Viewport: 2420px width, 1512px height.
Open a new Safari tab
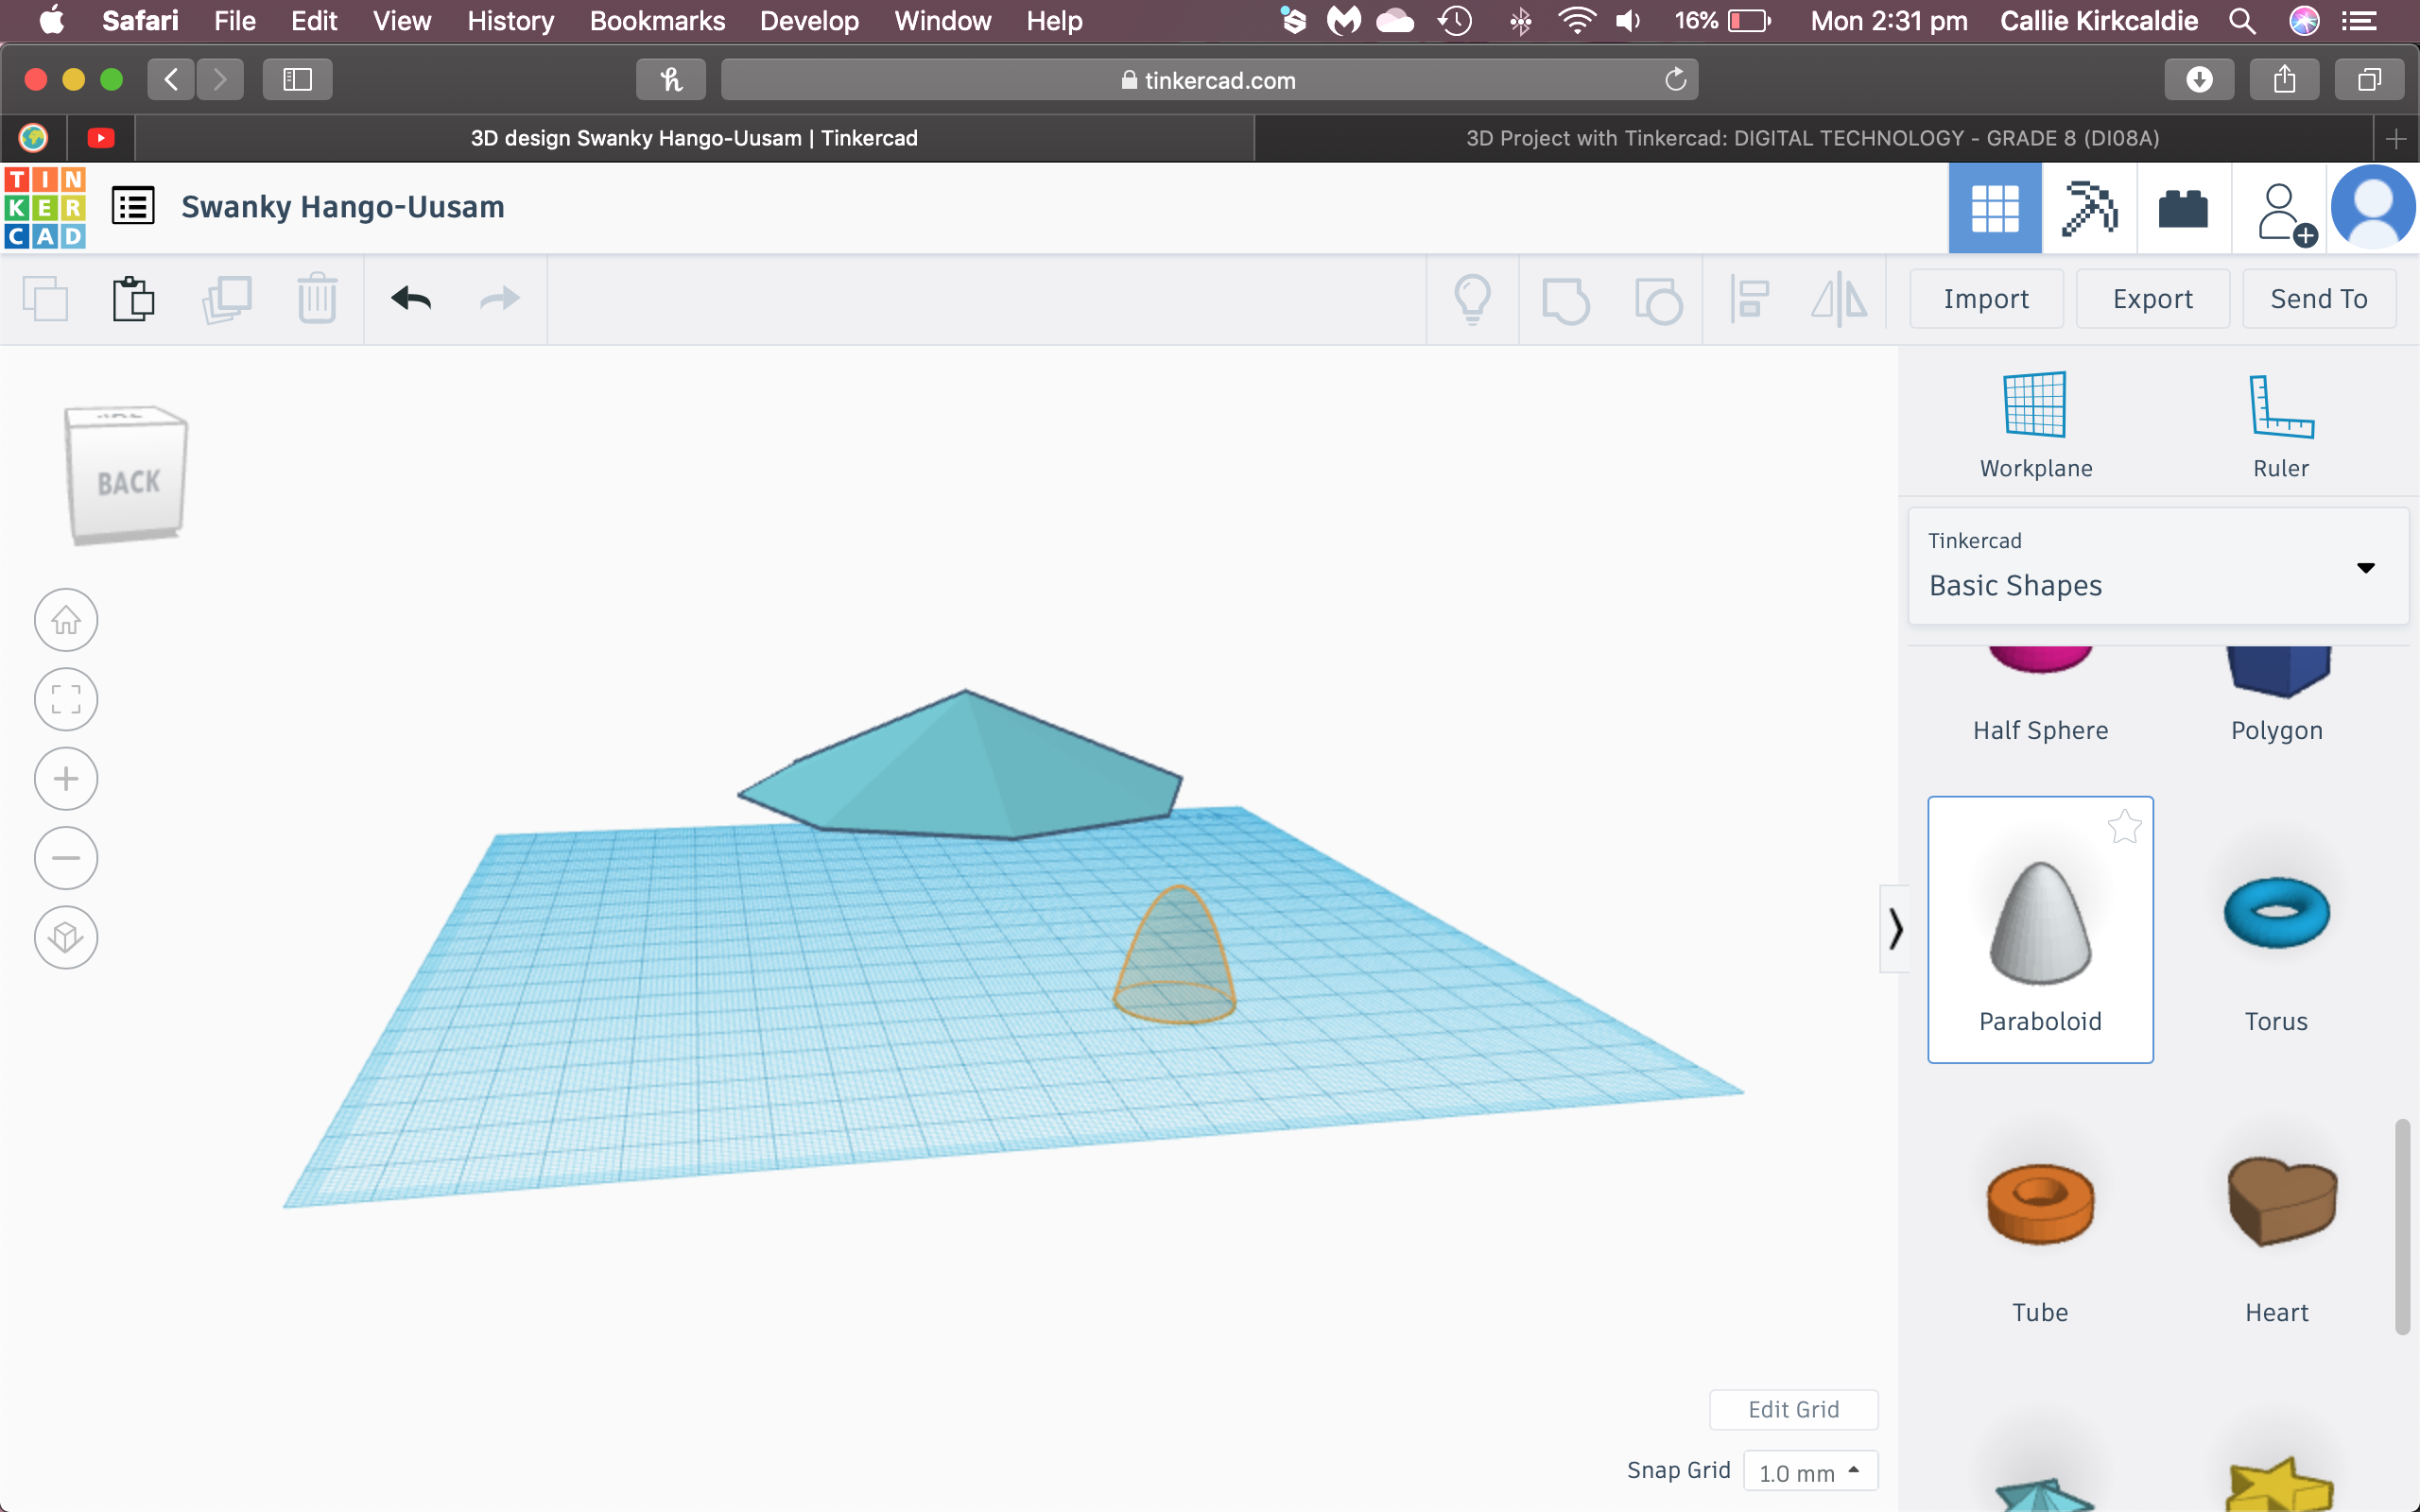(2395, 139)
